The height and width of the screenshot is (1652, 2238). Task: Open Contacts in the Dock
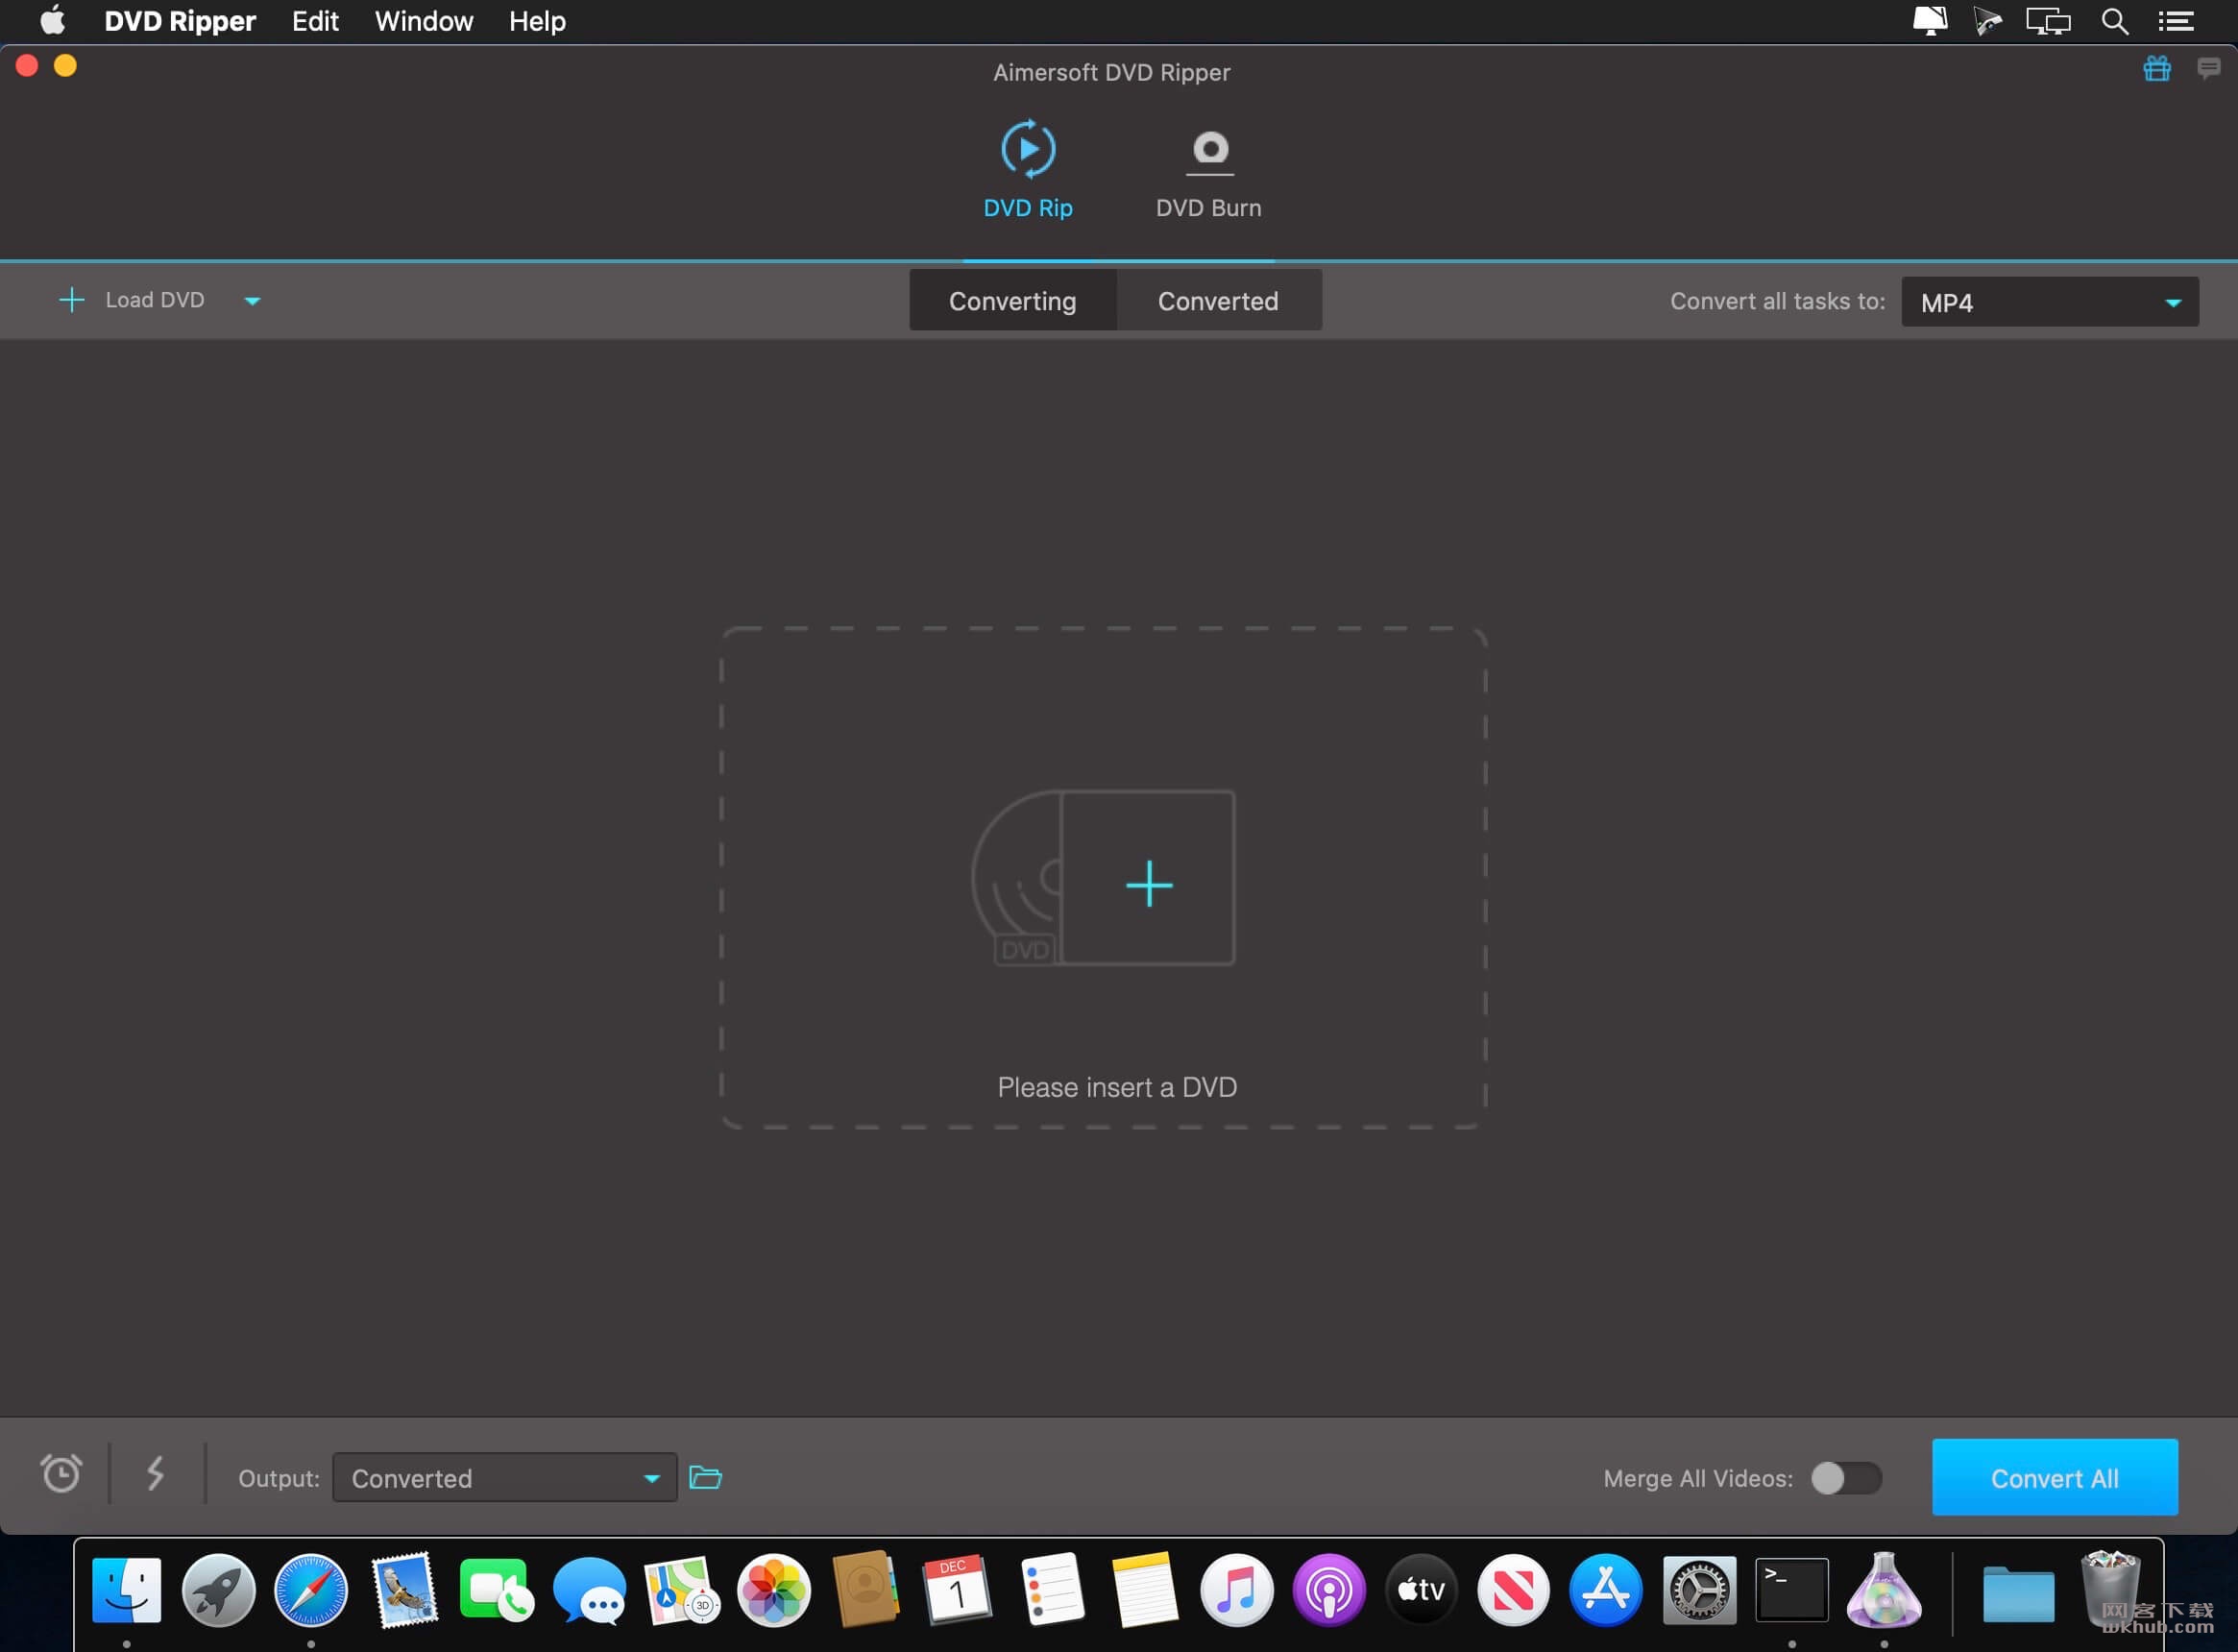(x=866, y=1590)
